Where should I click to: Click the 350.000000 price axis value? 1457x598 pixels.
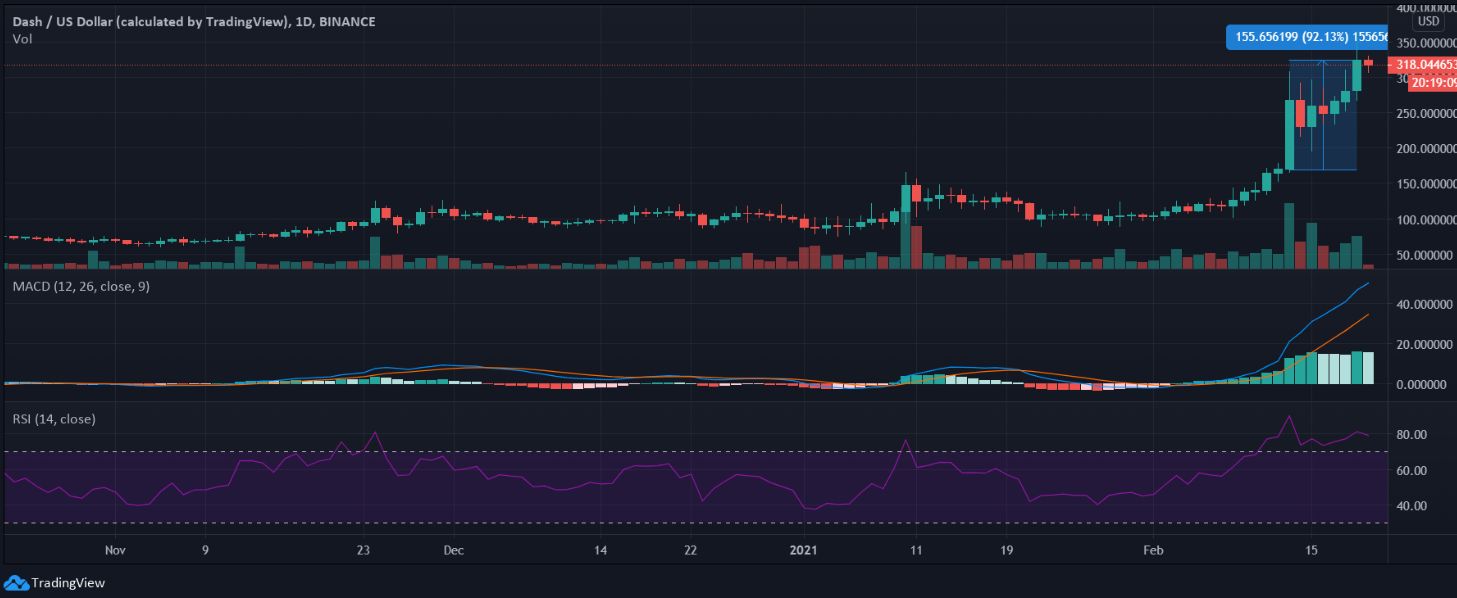[1425, 43]
